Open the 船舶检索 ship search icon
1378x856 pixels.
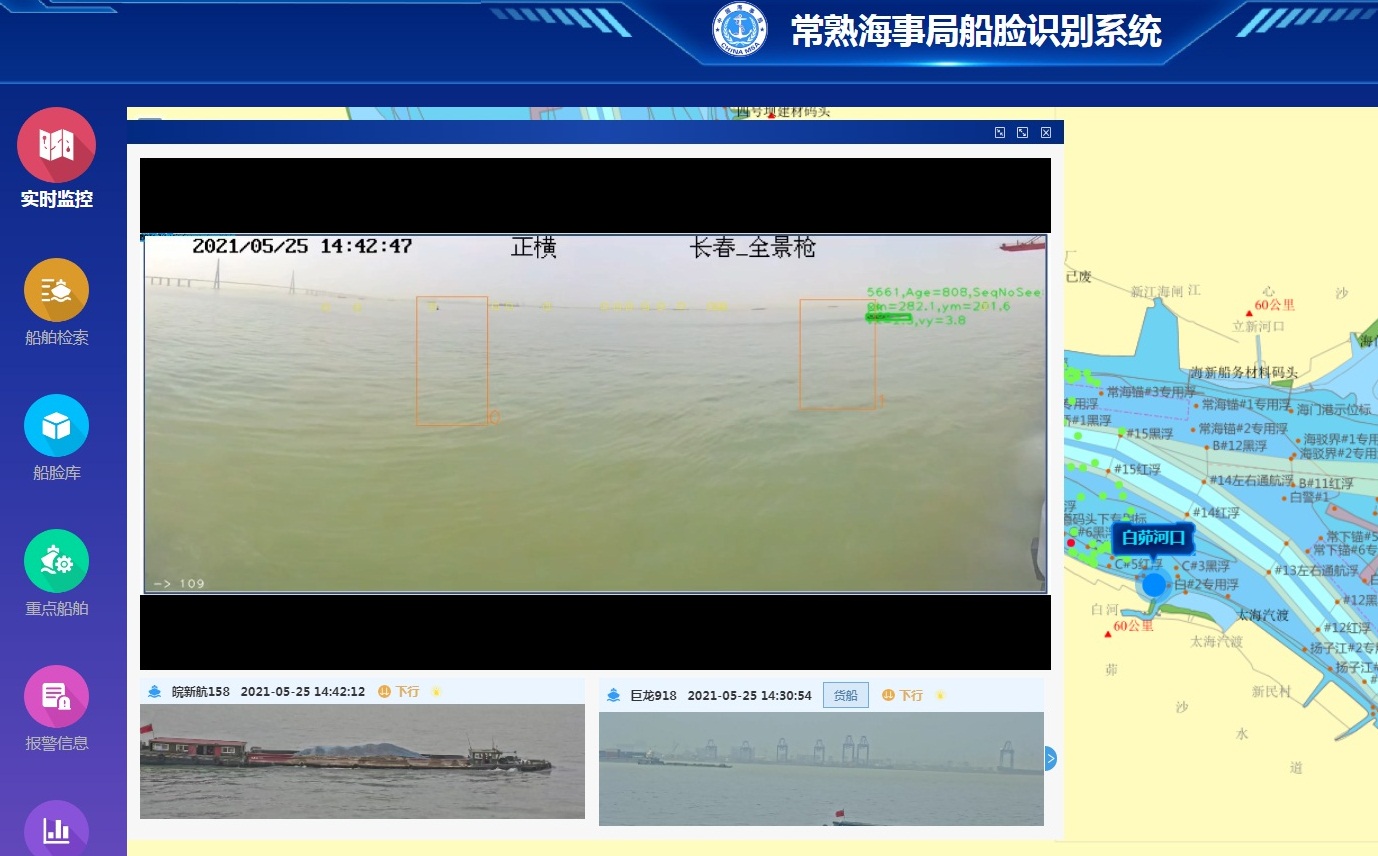56,291
